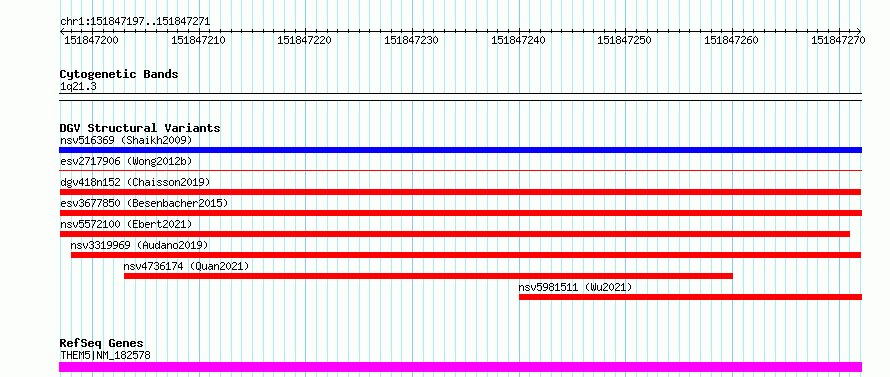Open variant label nsv5572100 (Ebert2021)
The width and height of the screenshot is (890, 377).
pyautogui.click(x=126, y=224)
